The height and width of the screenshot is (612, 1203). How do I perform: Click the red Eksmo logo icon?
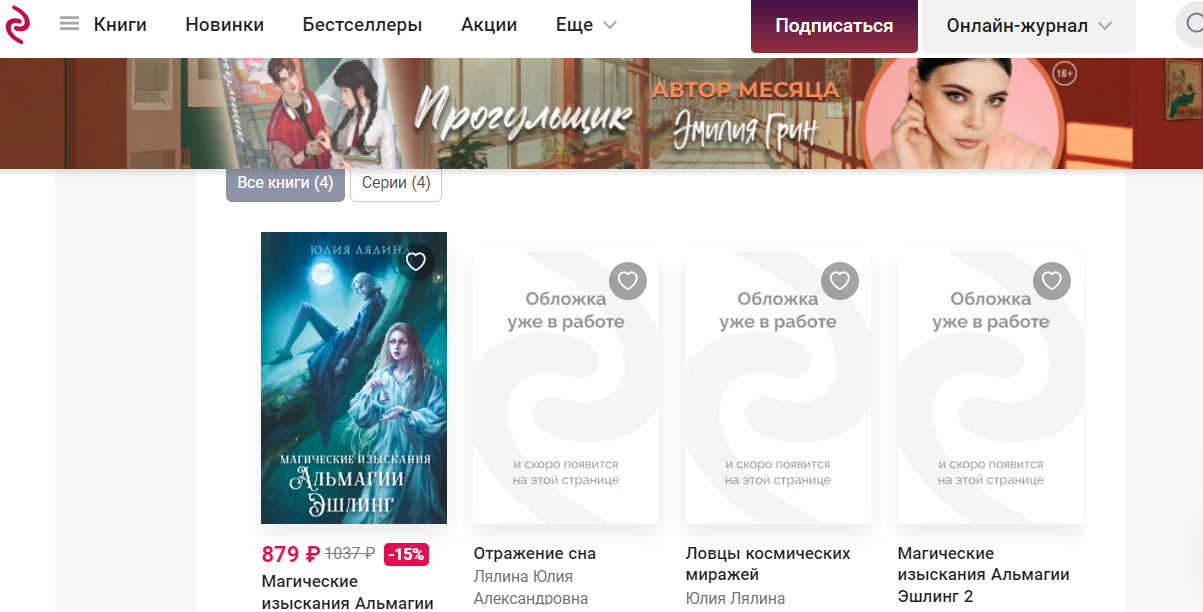(x=17, y=25)
